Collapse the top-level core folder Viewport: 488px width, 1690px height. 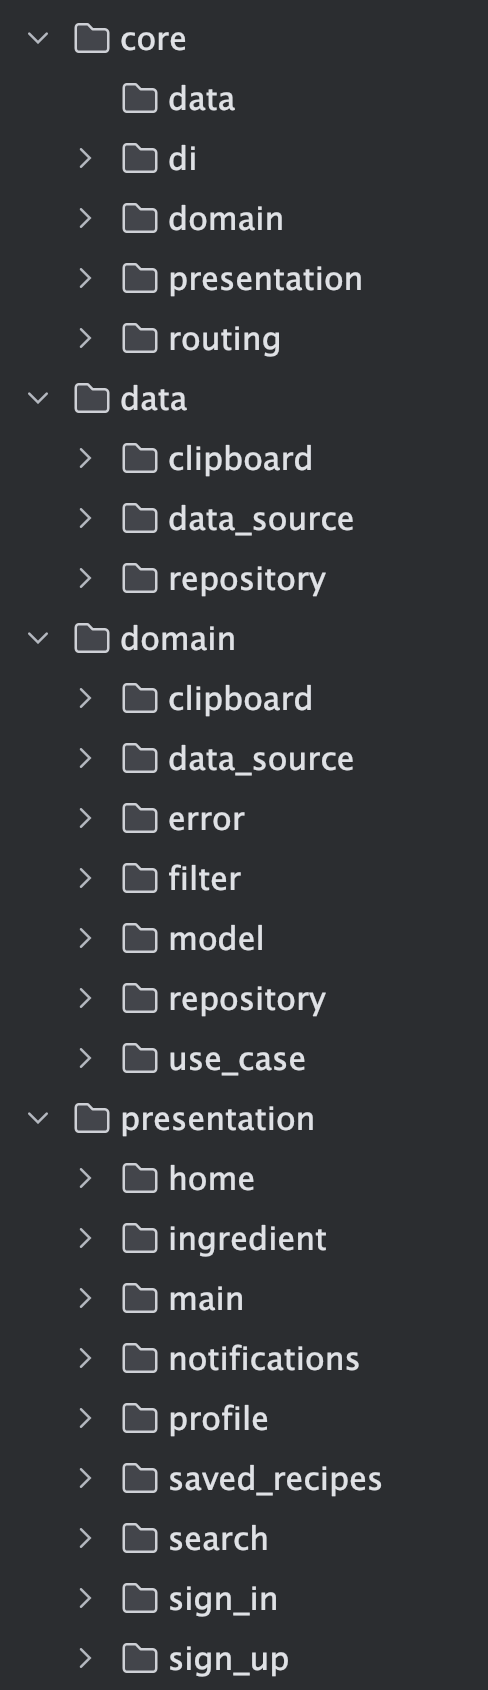pos(38,39)
